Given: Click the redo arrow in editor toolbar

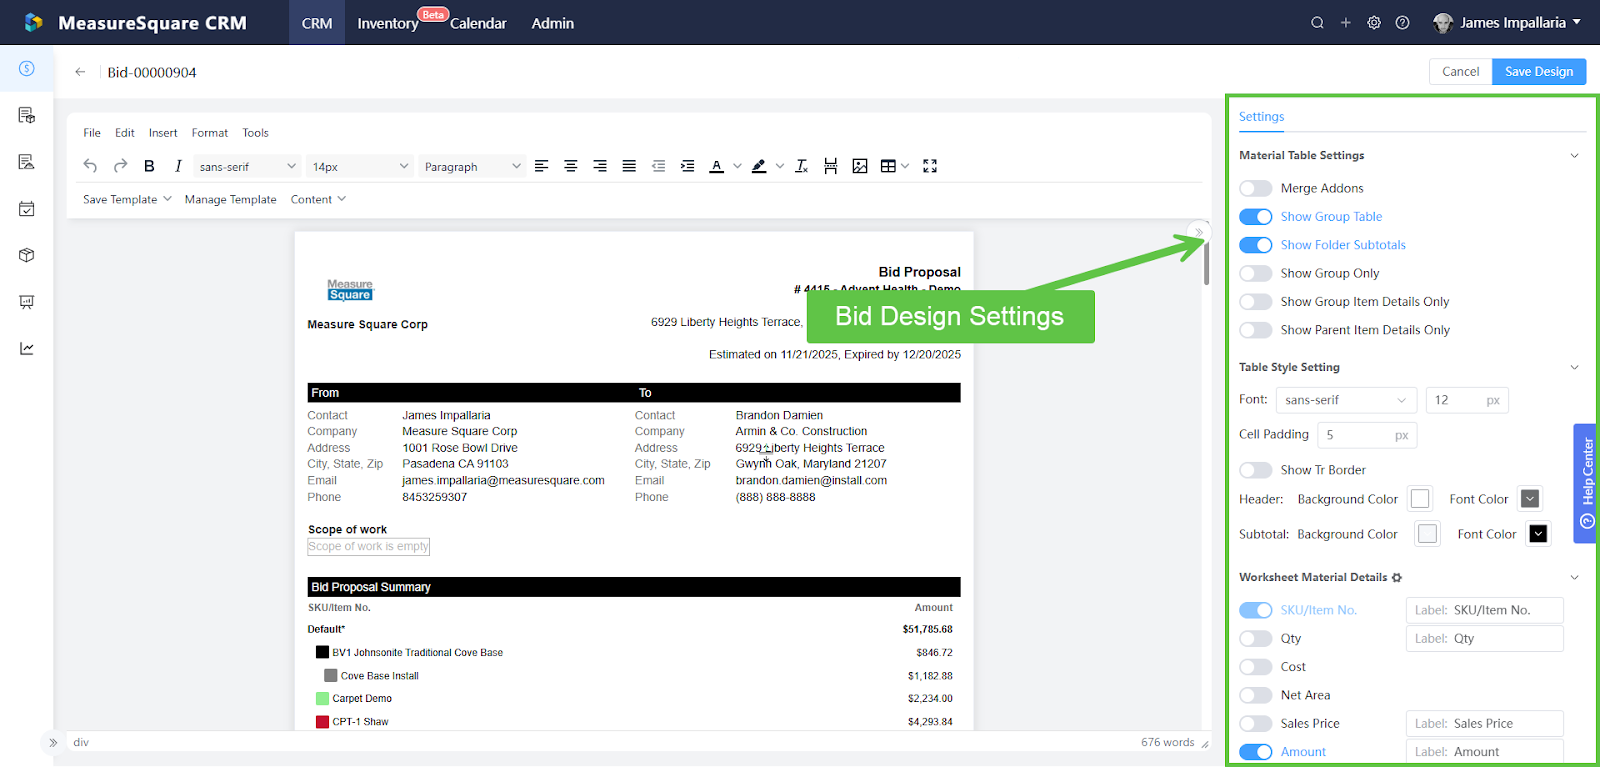Looking at the screenshot, I should click(120, 166).
